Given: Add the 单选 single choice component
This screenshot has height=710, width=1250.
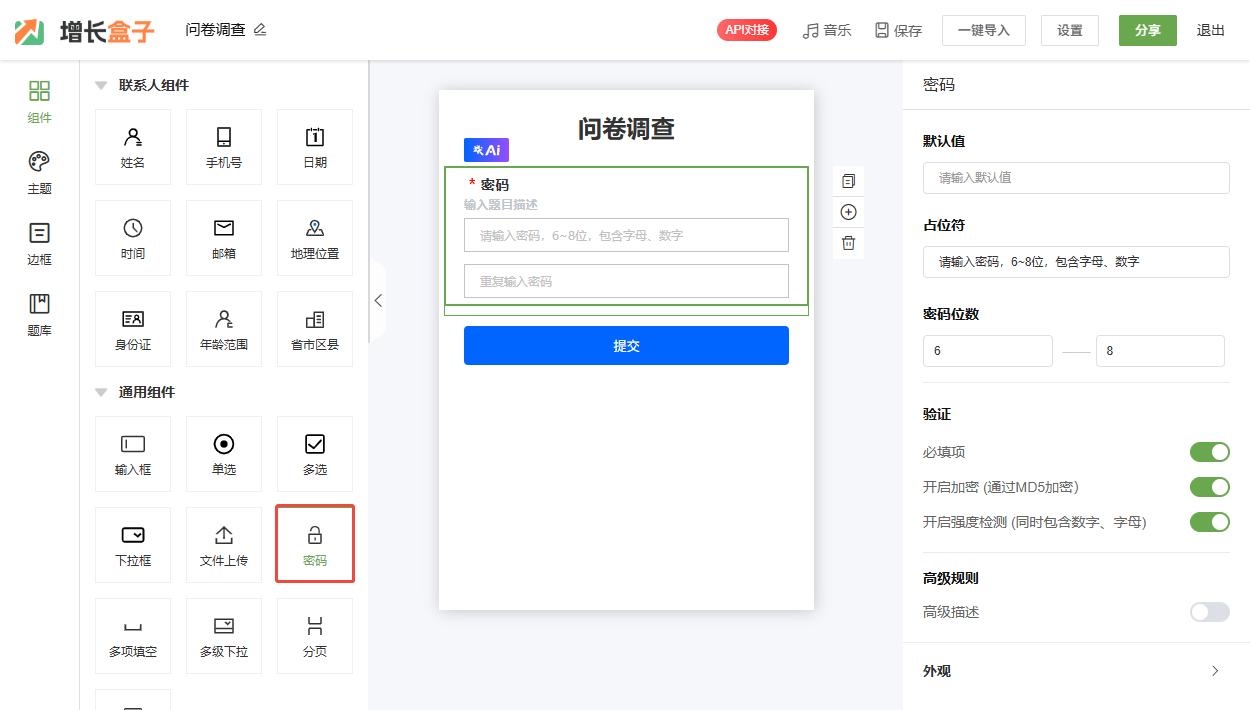Looking at the screenshot, I should pos(224,454).
